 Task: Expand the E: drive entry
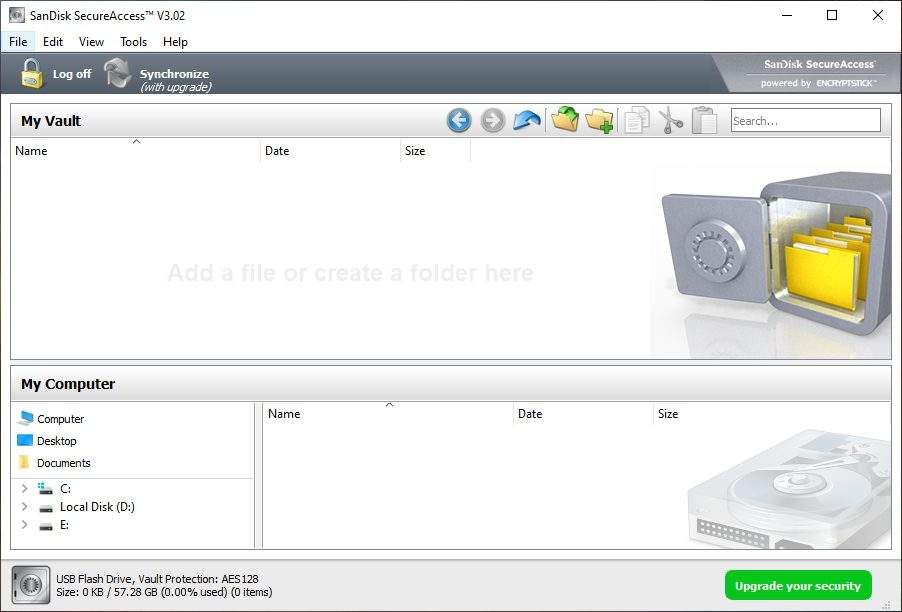pos(24,526)
